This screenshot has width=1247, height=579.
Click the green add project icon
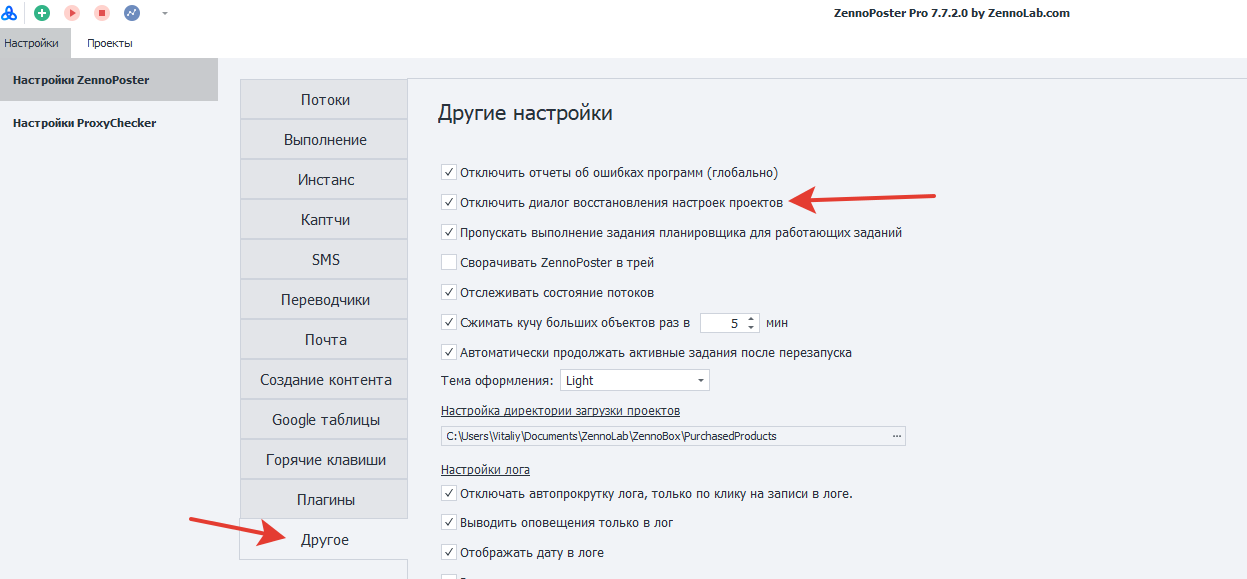pyautogui.click(x=42, y=13)
